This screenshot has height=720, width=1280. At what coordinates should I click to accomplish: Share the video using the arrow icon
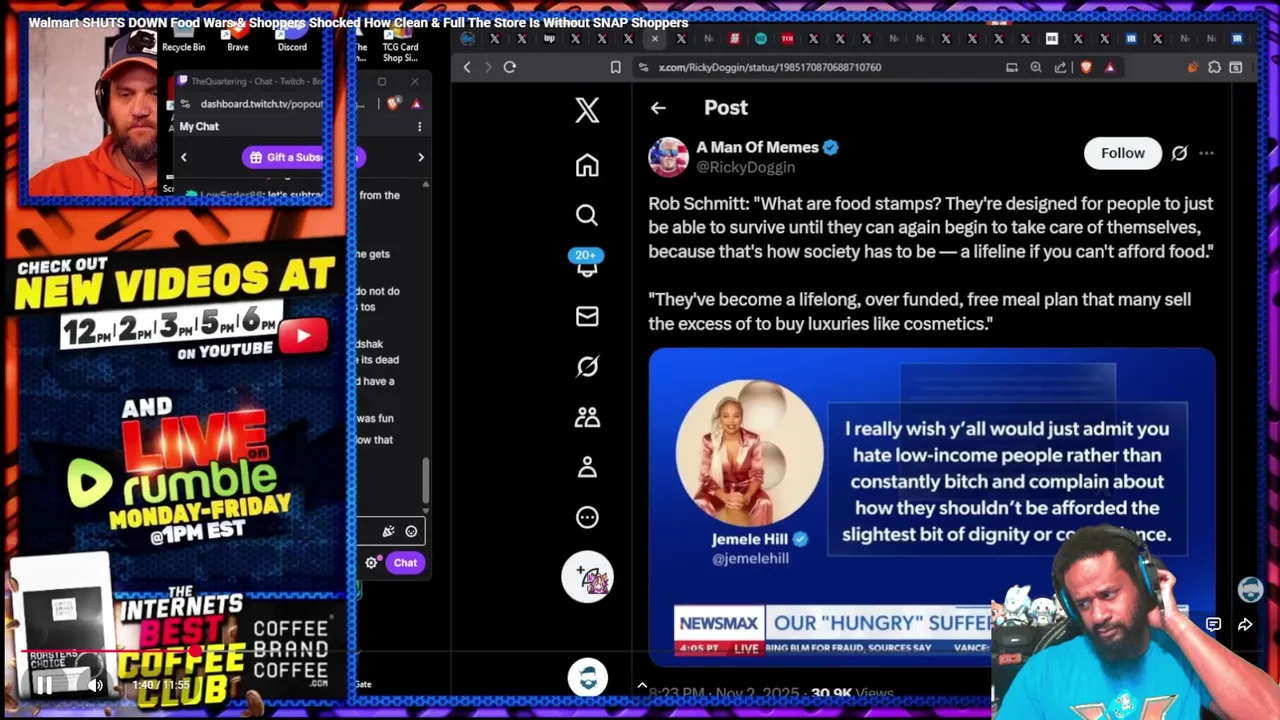pyautogui.click(x=1245, y=625)
